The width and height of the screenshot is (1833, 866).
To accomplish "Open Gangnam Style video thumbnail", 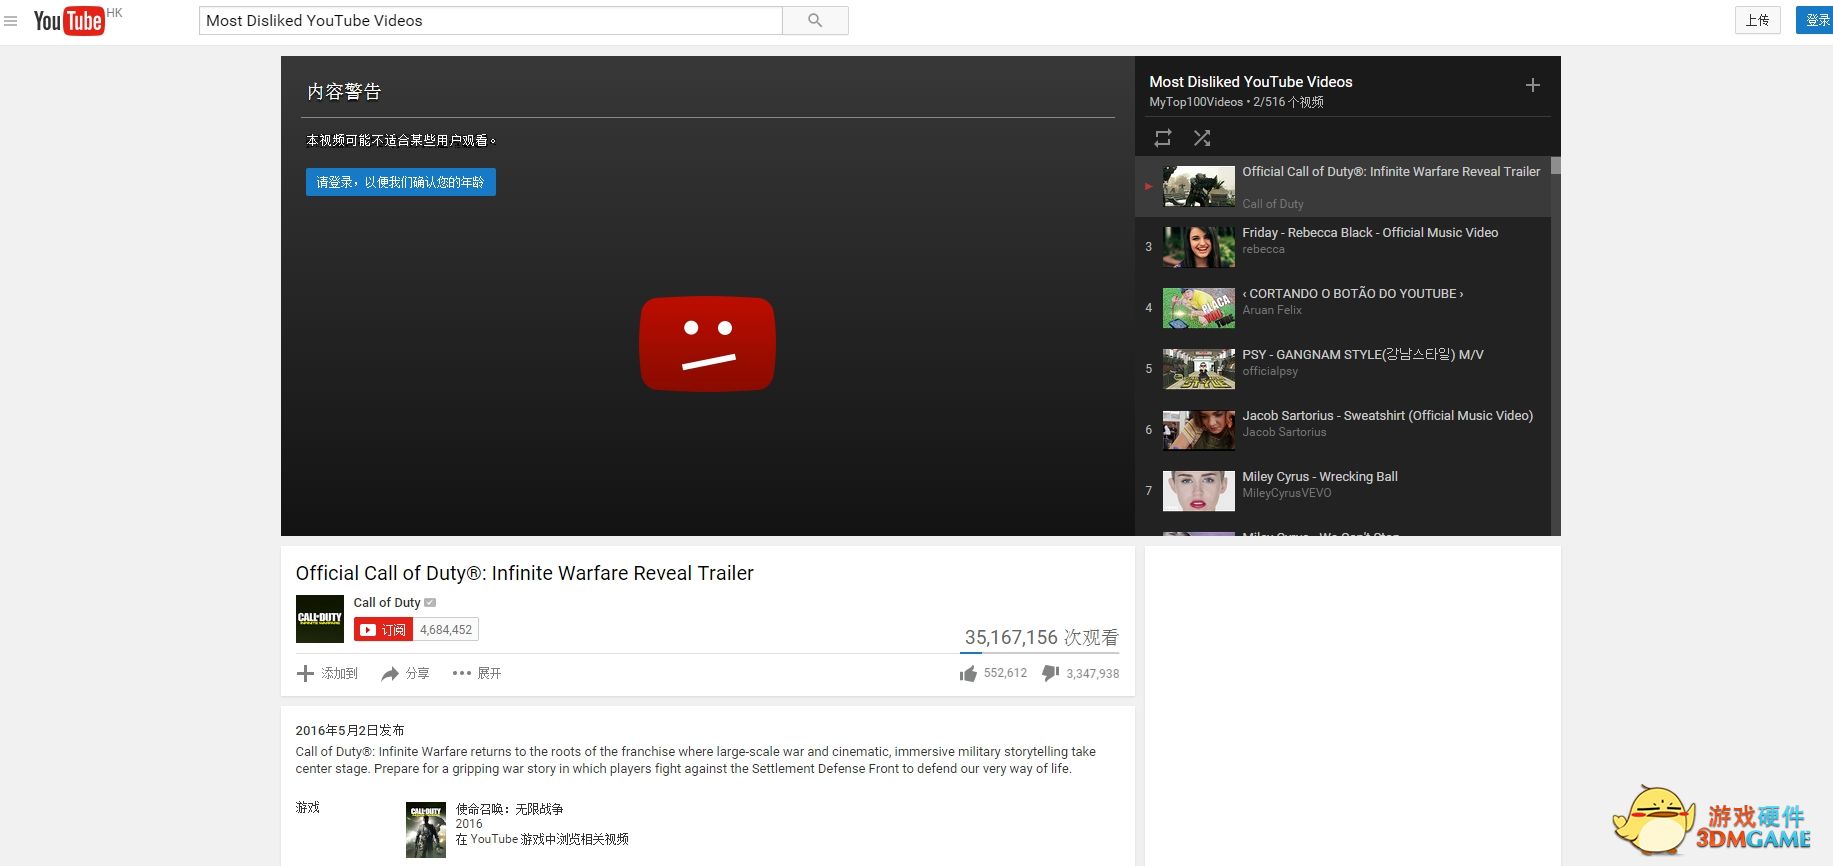I will click(x=1199, y=369).
